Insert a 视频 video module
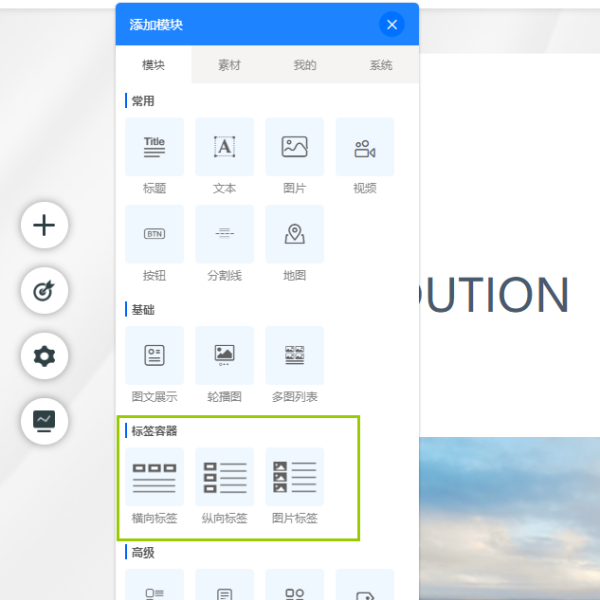 point(365,147)
